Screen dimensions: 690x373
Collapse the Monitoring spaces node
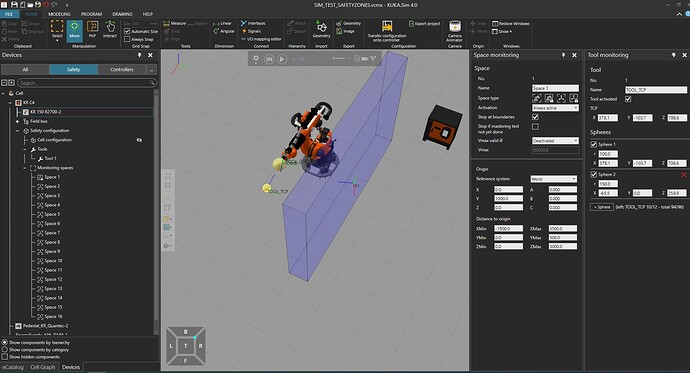pos(25,168)
